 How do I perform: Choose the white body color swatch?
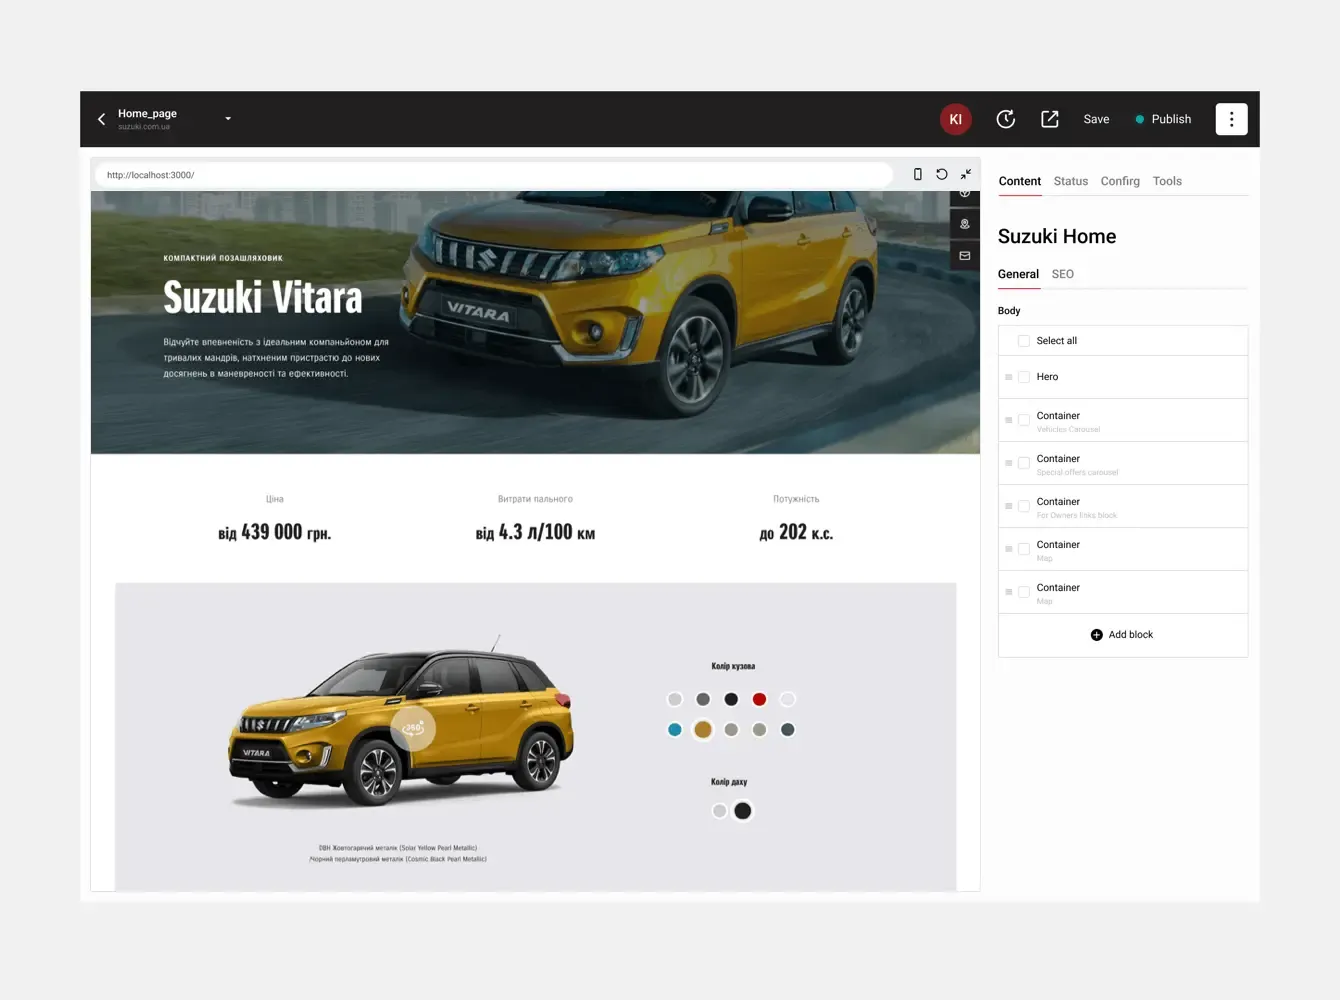pos(788,699)
